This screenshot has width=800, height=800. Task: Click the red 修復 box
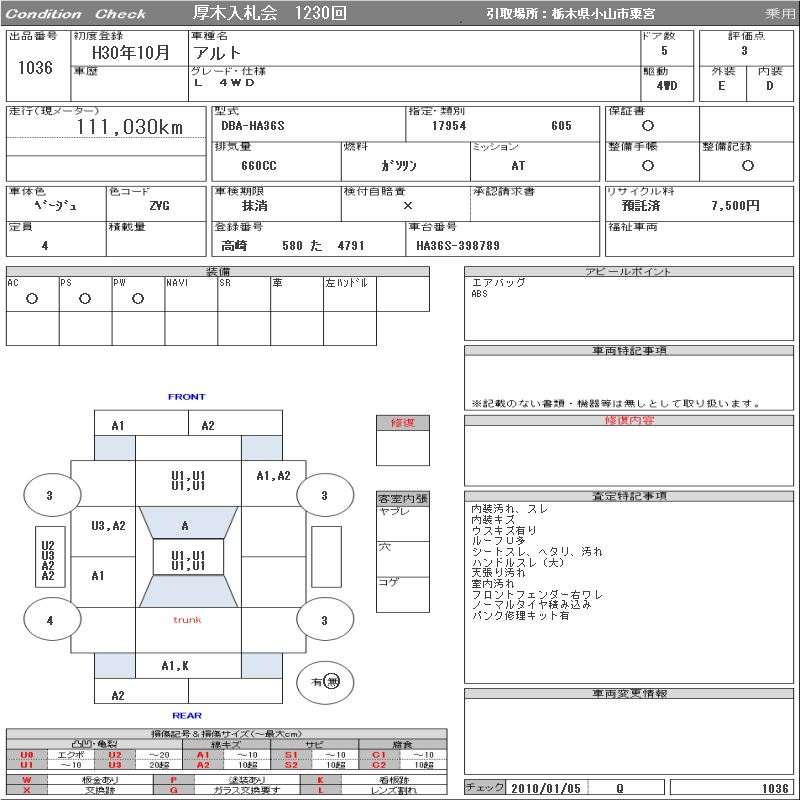(403, 422)
